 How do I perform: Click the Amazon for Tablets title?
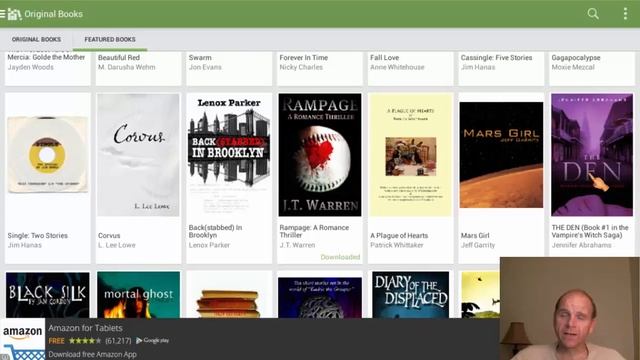click(85, 328)
